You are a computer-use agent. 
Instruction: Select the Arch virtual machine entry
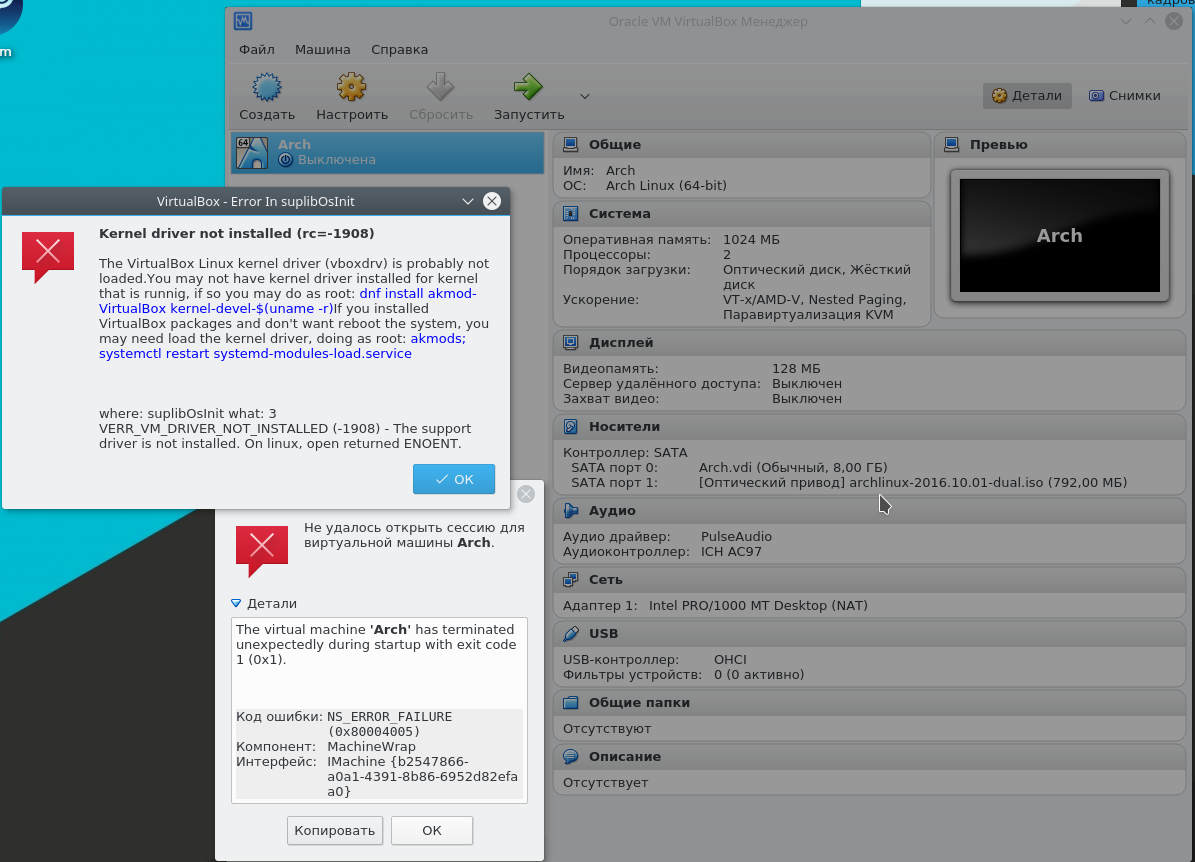pos(387,152)
